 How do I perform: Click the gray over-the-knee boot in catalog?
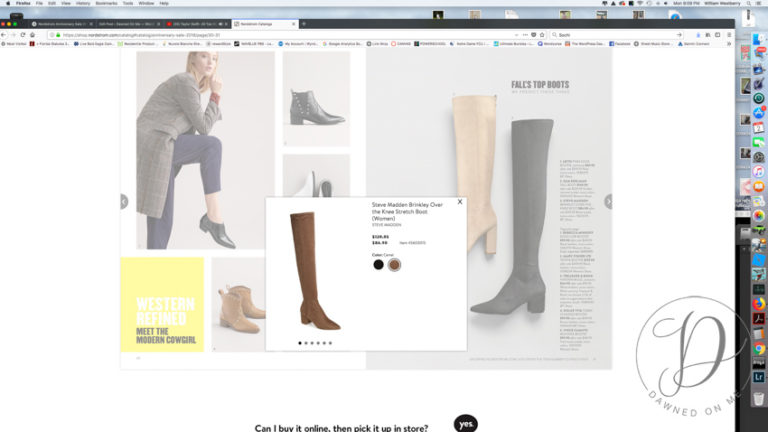[514, 216]
